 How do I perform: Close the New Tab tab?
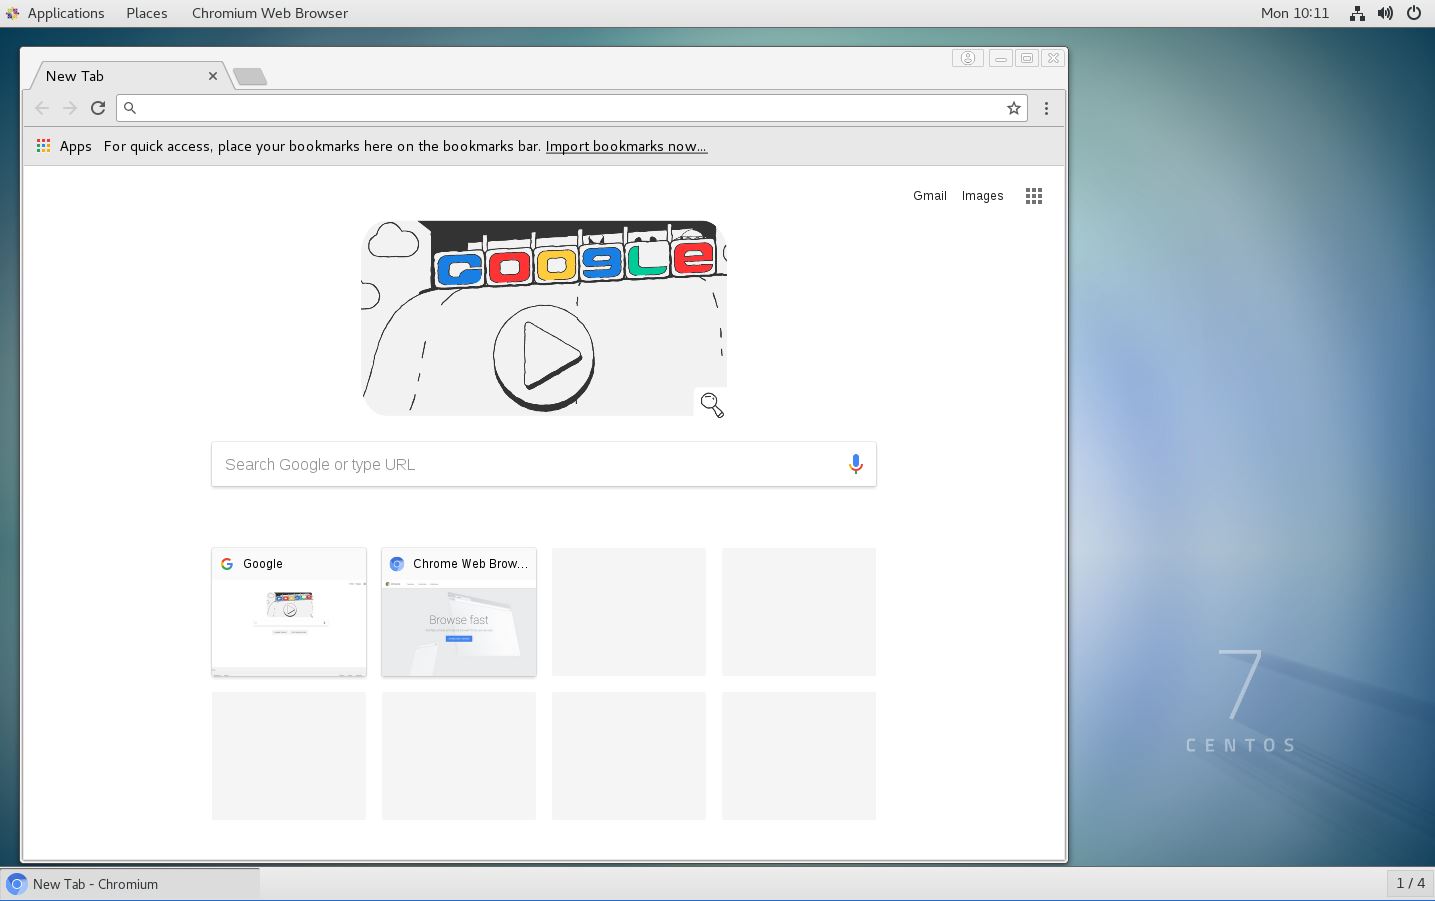point(213,76)
